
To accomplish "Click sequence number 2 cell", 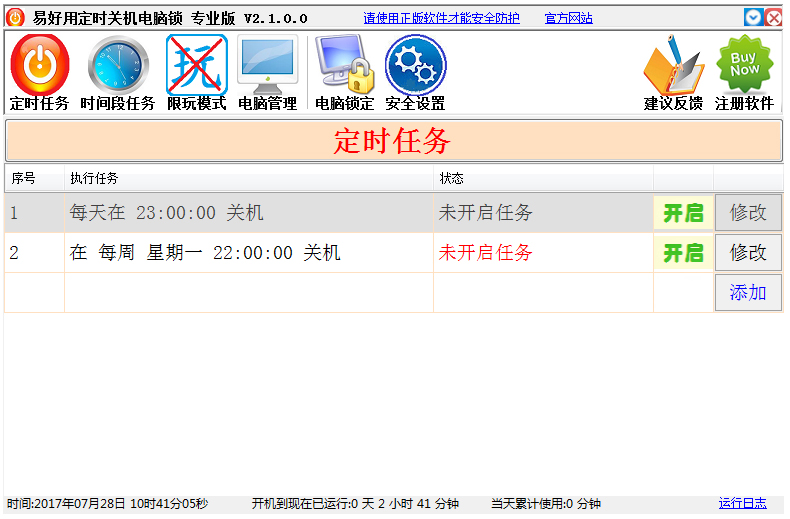I will [x=35, y=252].
